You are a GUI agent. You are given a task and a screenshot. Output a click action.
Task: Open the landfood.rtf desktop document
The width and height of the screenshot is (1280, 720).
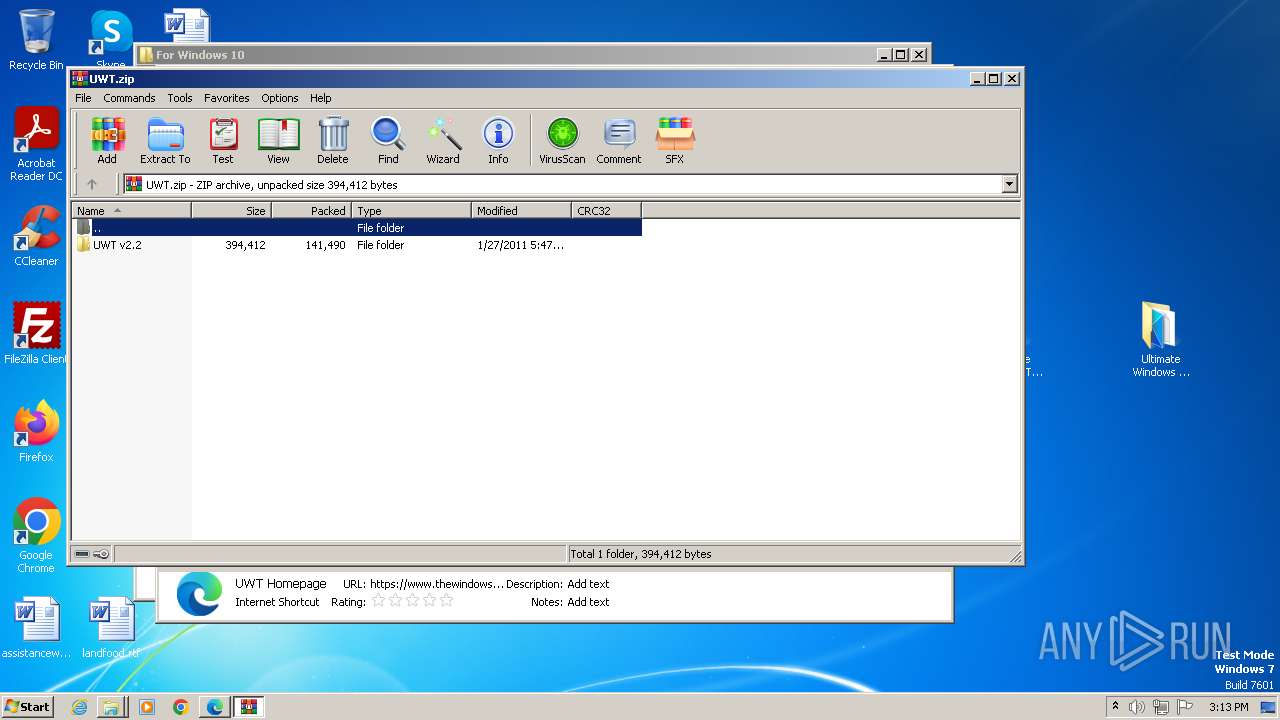[x=111, y=628]
